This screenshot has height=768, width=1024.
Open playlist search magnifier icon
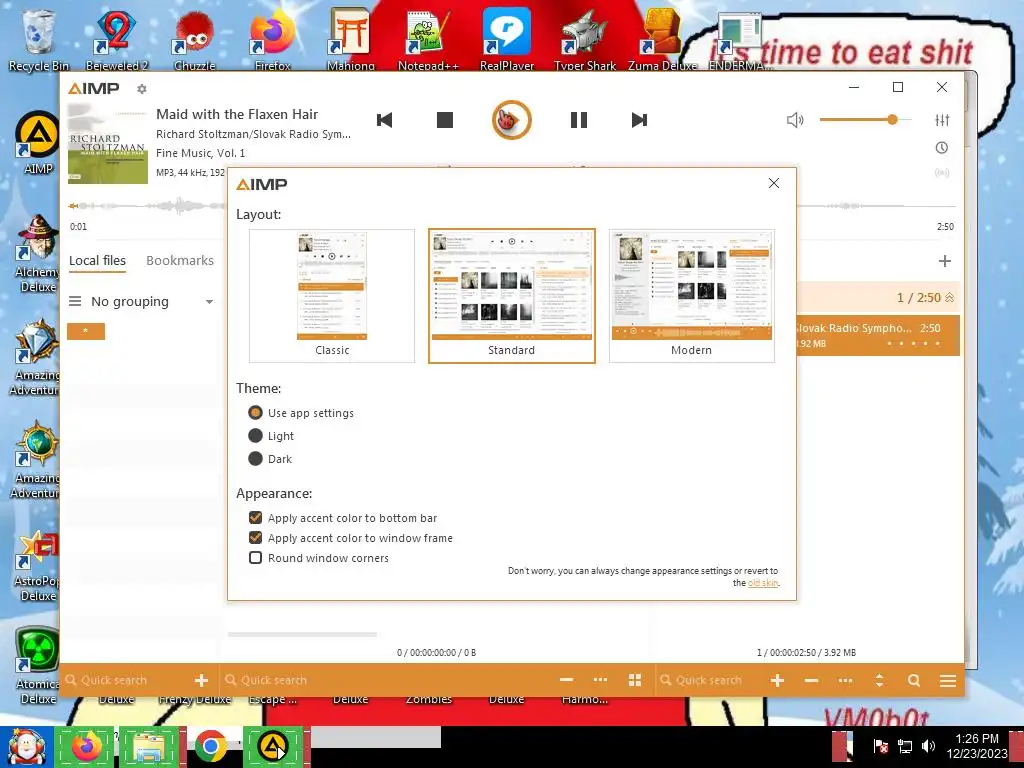[x=914, y=680]
